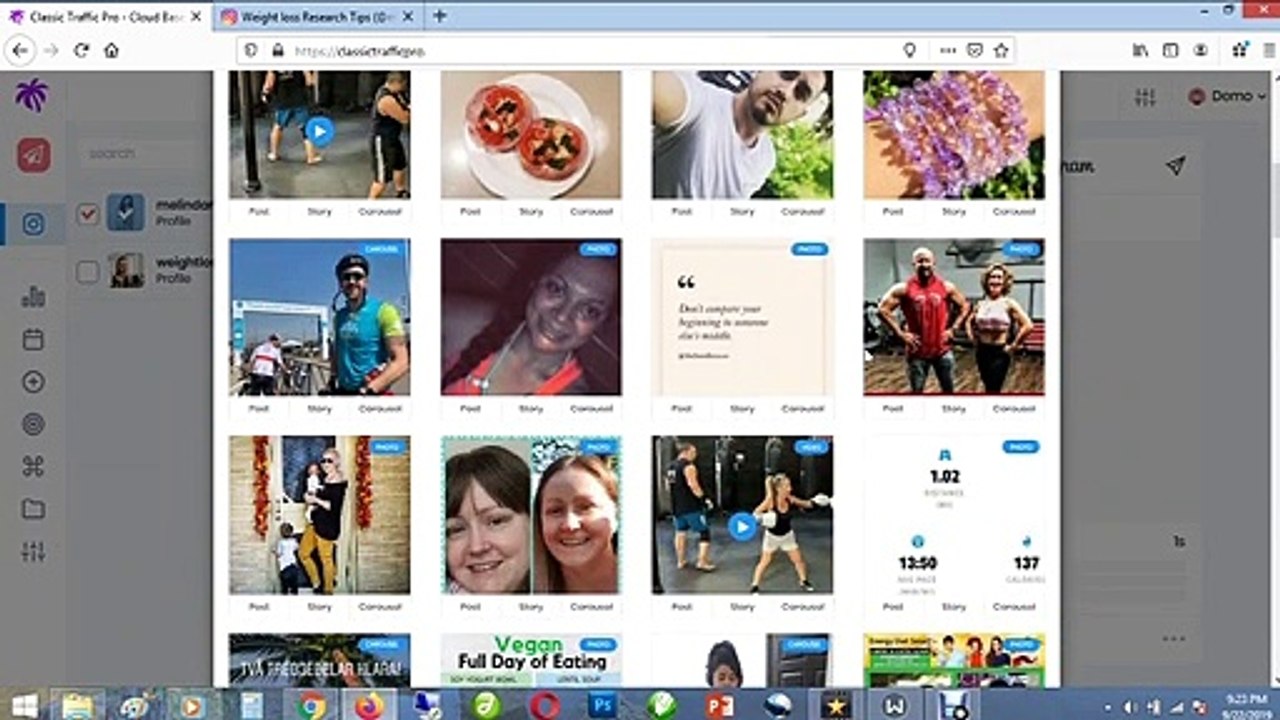Select the purple crystal bracelet thumbnail
1280x720 pixels.
tap(954, 135)
